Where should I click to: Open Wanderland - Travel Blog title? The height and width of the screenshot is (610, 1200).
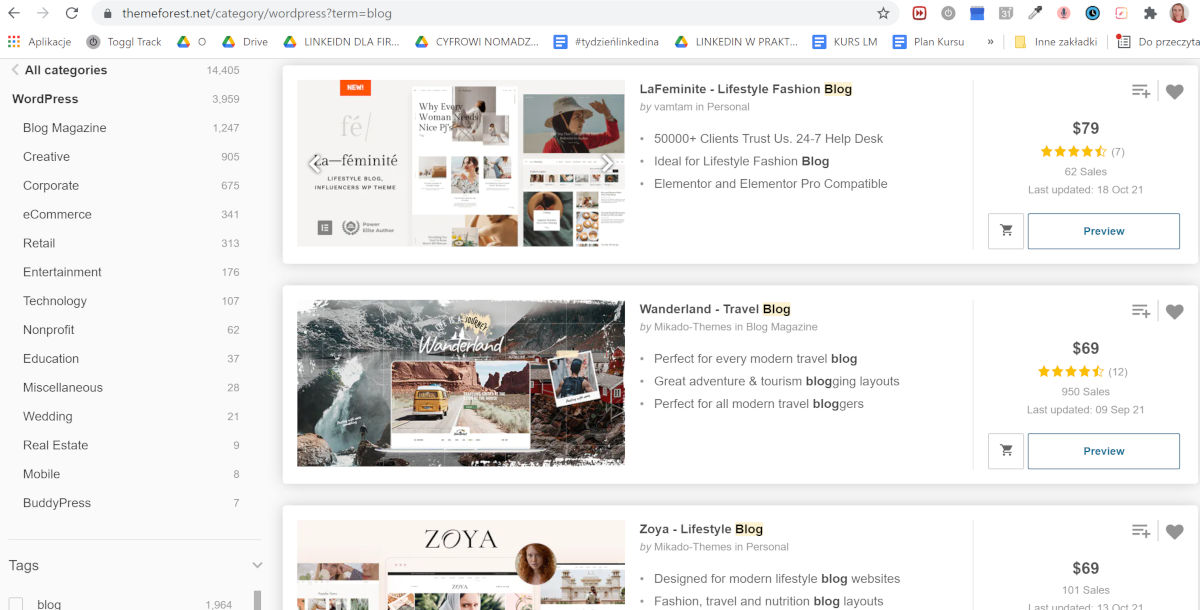tap(715, 309)
